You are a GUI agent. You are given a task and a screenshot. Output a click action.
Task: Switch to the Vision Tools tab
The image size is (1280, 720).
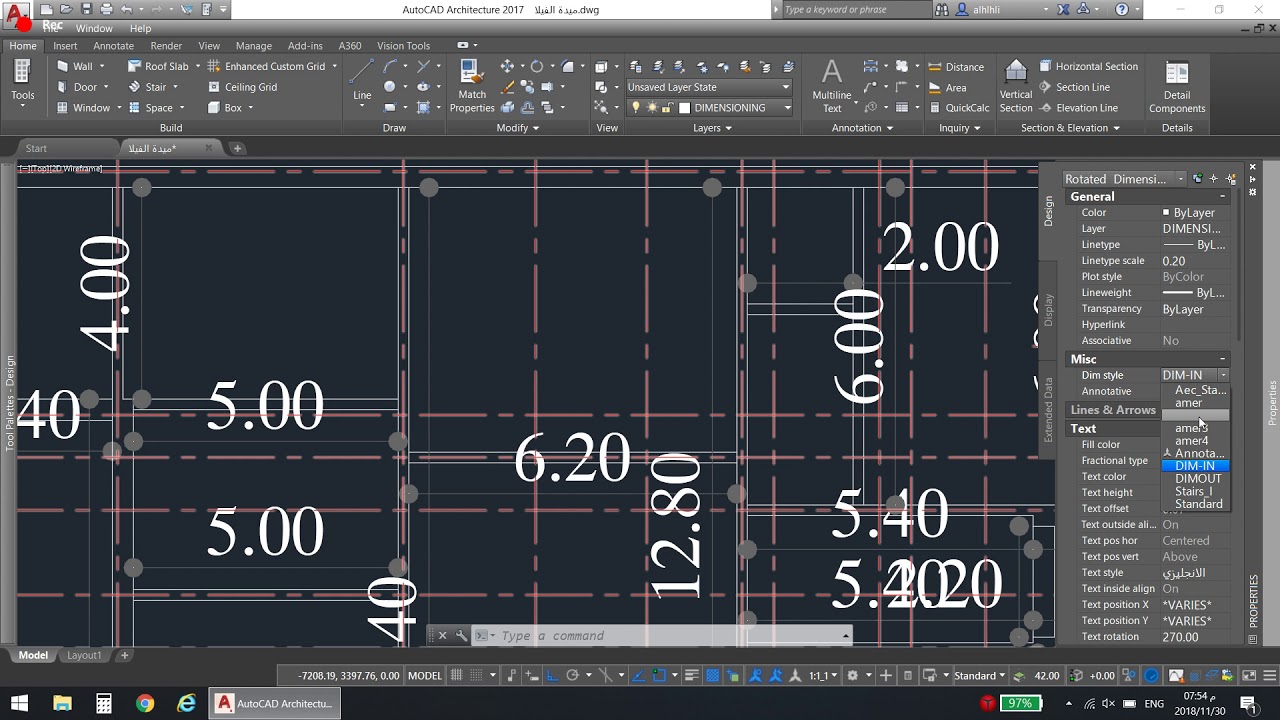(403, 46)
